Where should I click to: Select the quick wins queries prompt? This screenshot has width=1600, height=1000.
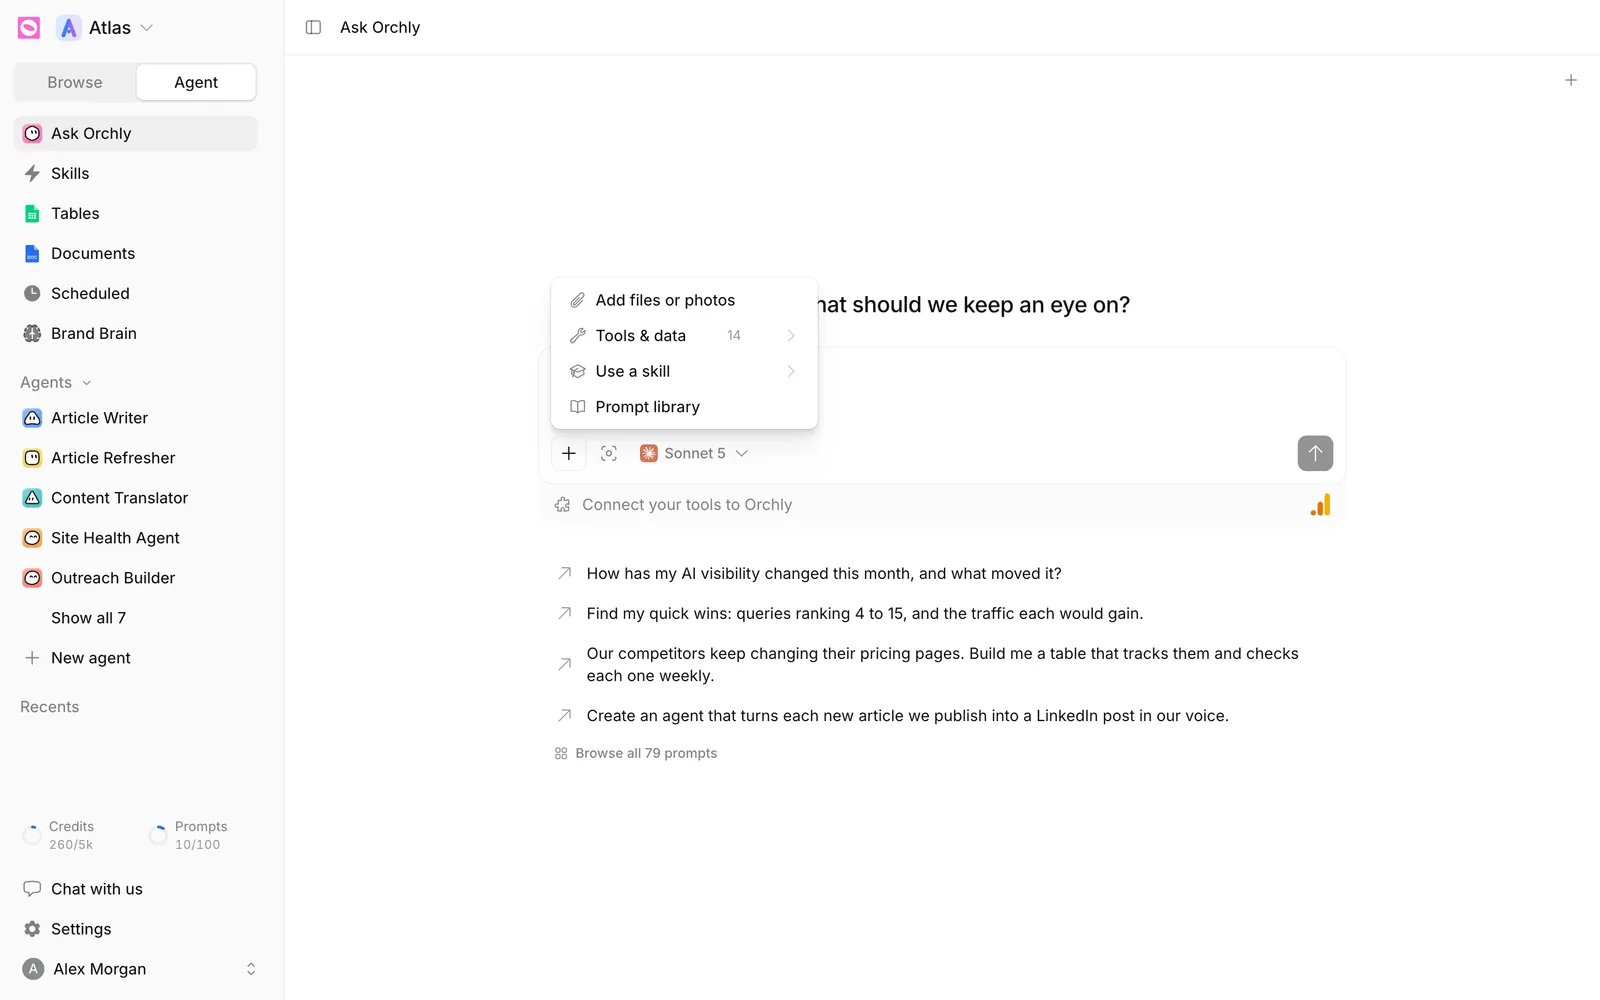point(942,614)
